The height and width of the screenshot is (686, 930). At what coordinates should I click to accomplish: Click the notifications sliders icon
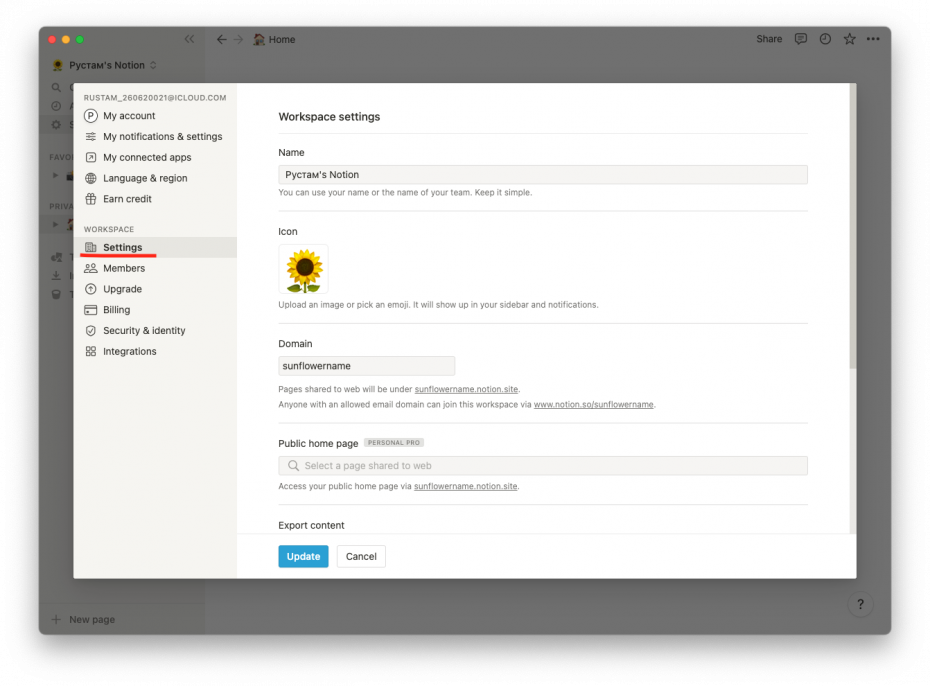click(91, 136)
